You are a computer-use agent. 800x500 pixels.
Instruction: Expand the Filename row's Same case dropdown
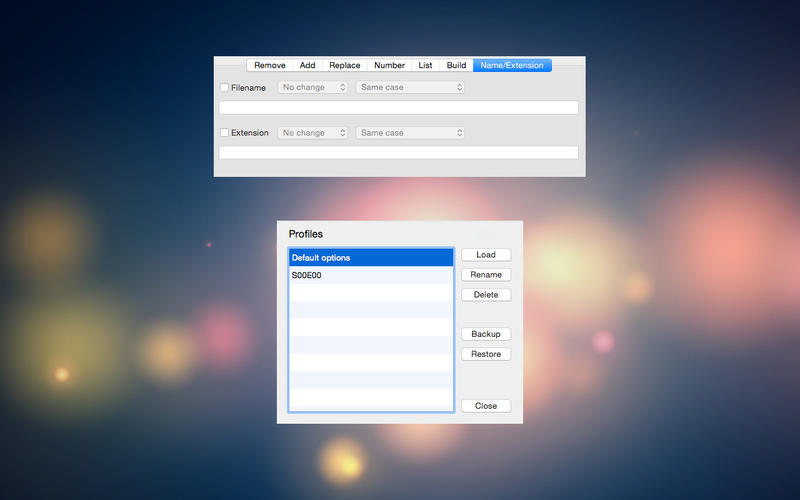click(x=410, y=88)
